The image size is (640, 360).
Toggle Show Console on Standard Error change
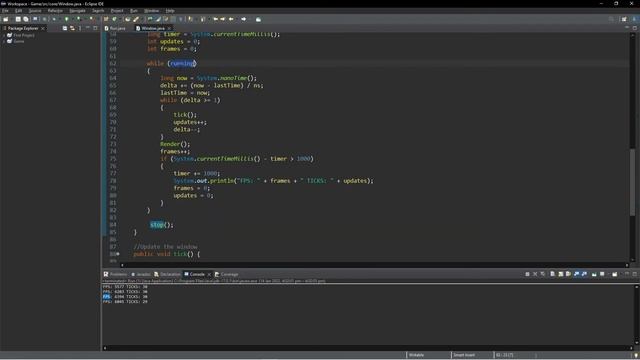(x=584, y=274)
